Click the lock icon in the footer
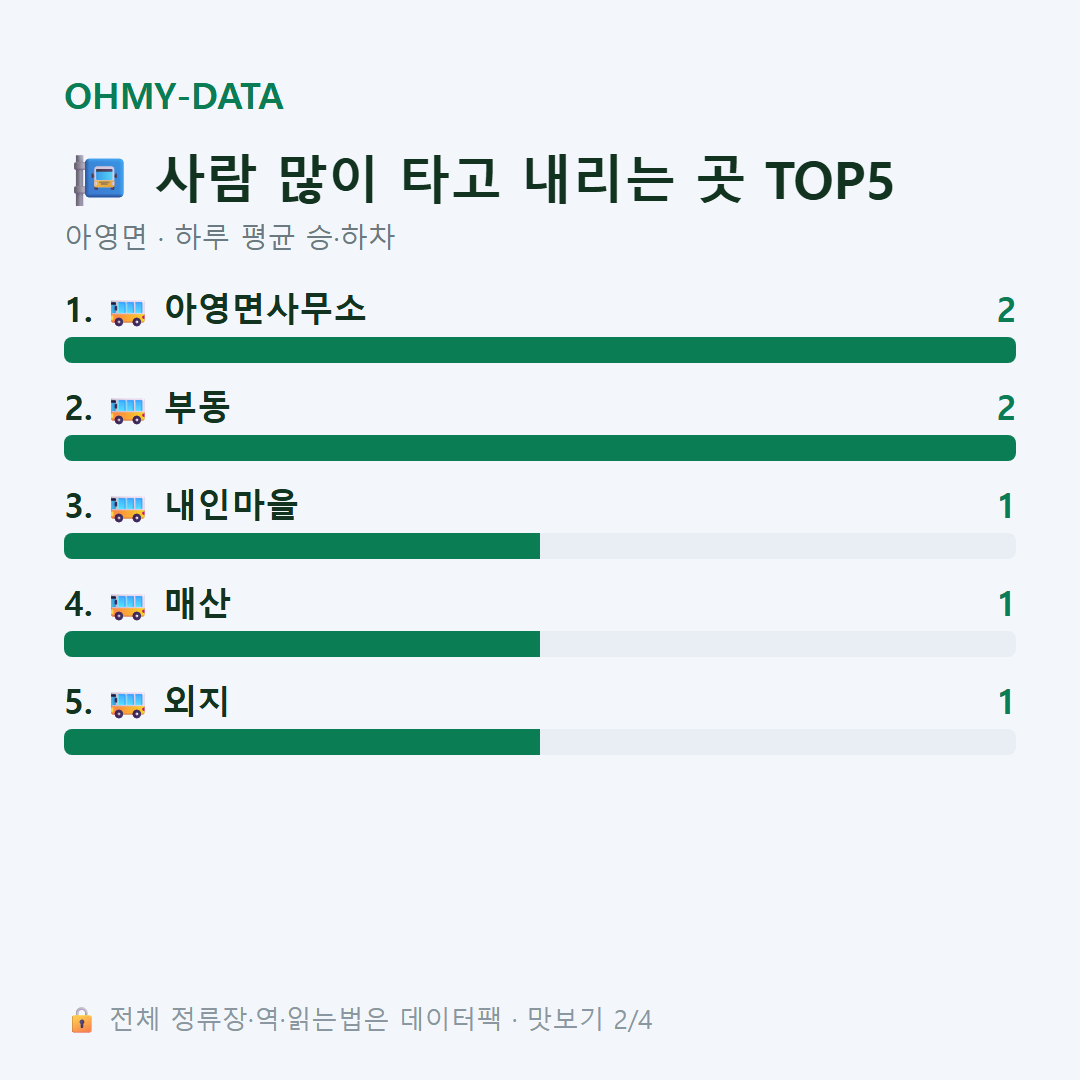Viewport: 1080px width, 1080px height. pos(81,1019)
